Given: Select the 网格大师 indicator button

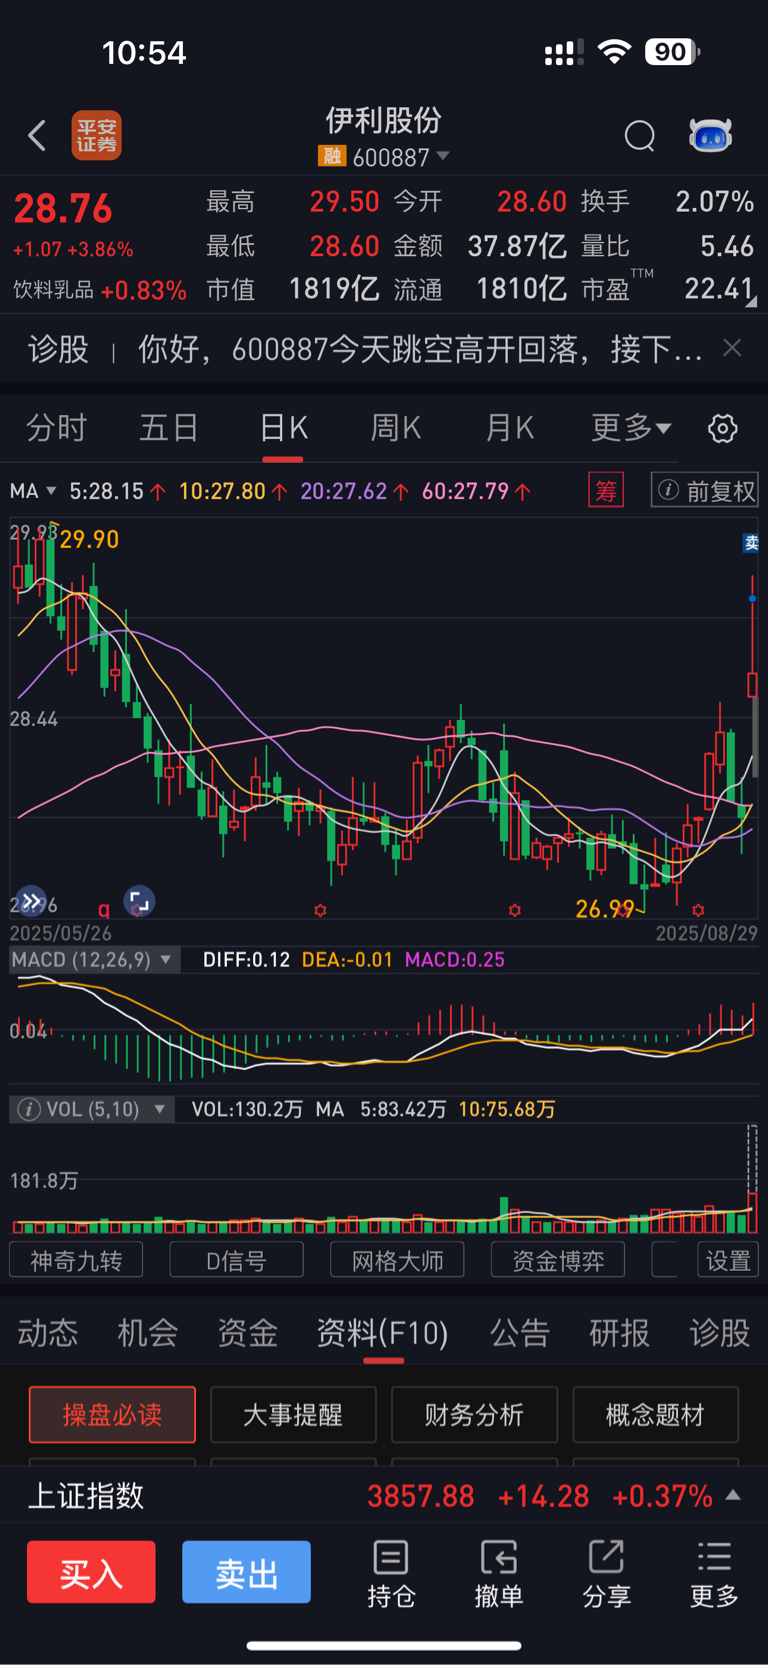Looking at the screenshot, I should point(398,1260).
